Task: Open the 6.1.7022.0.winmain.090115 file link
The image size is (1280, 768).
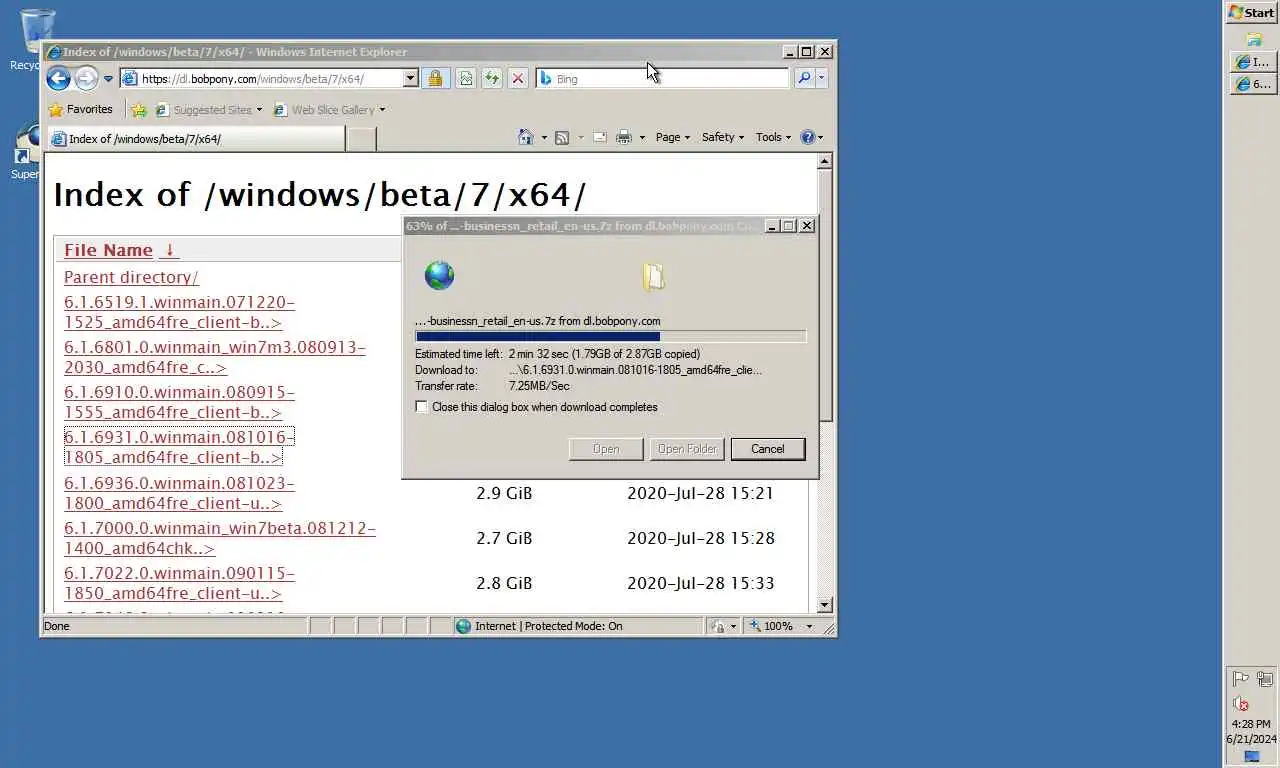Action: pyautogui.click(x=179, y=583)
